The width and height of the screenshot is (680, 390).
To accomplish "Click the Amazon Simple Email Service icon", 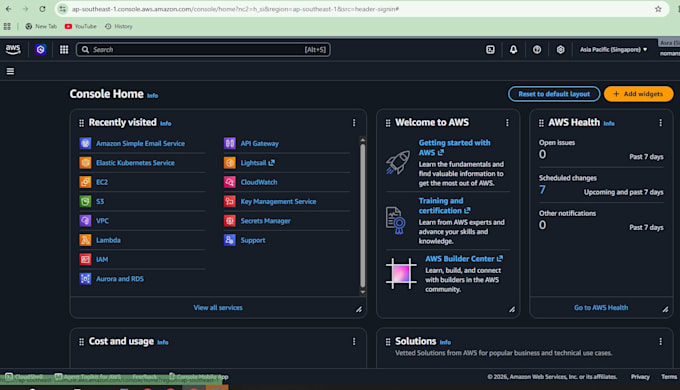I will click(x=85, y=143).
